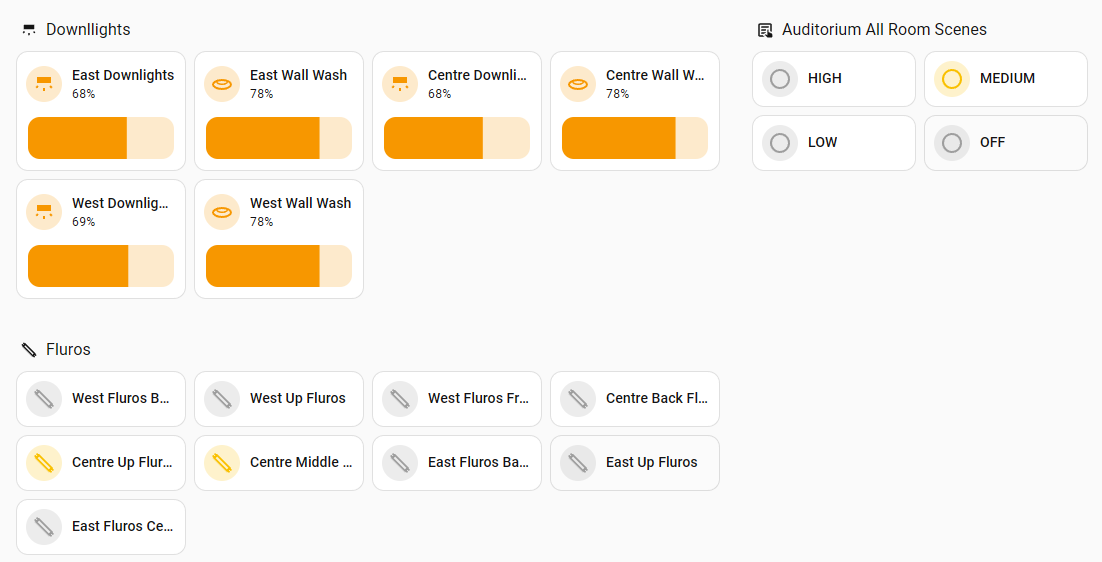1102x562 pixels.
Task: Turn off the Centre Up Fluros icon
Action: pyautogui.click(x=44, y=463)
